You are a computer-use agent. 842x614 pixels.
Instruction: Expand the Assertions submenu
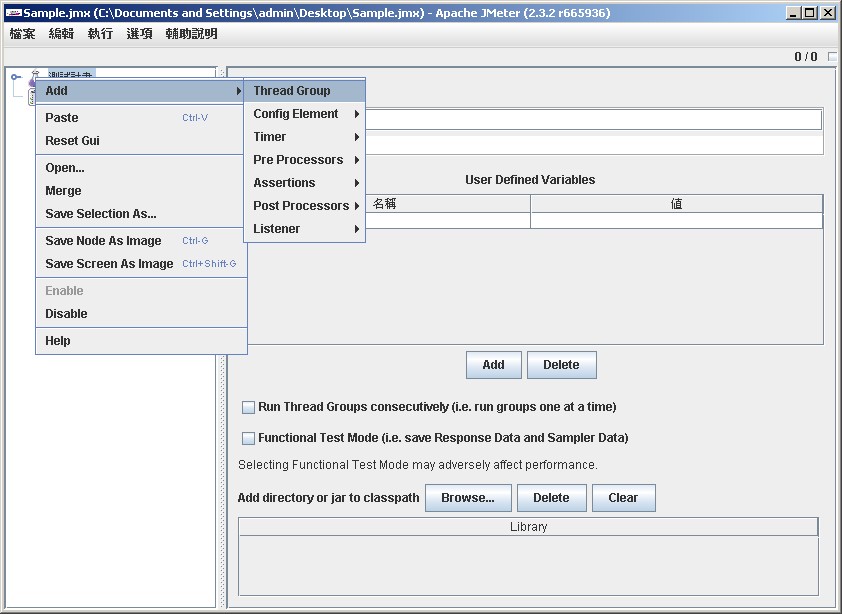point(304,183)
